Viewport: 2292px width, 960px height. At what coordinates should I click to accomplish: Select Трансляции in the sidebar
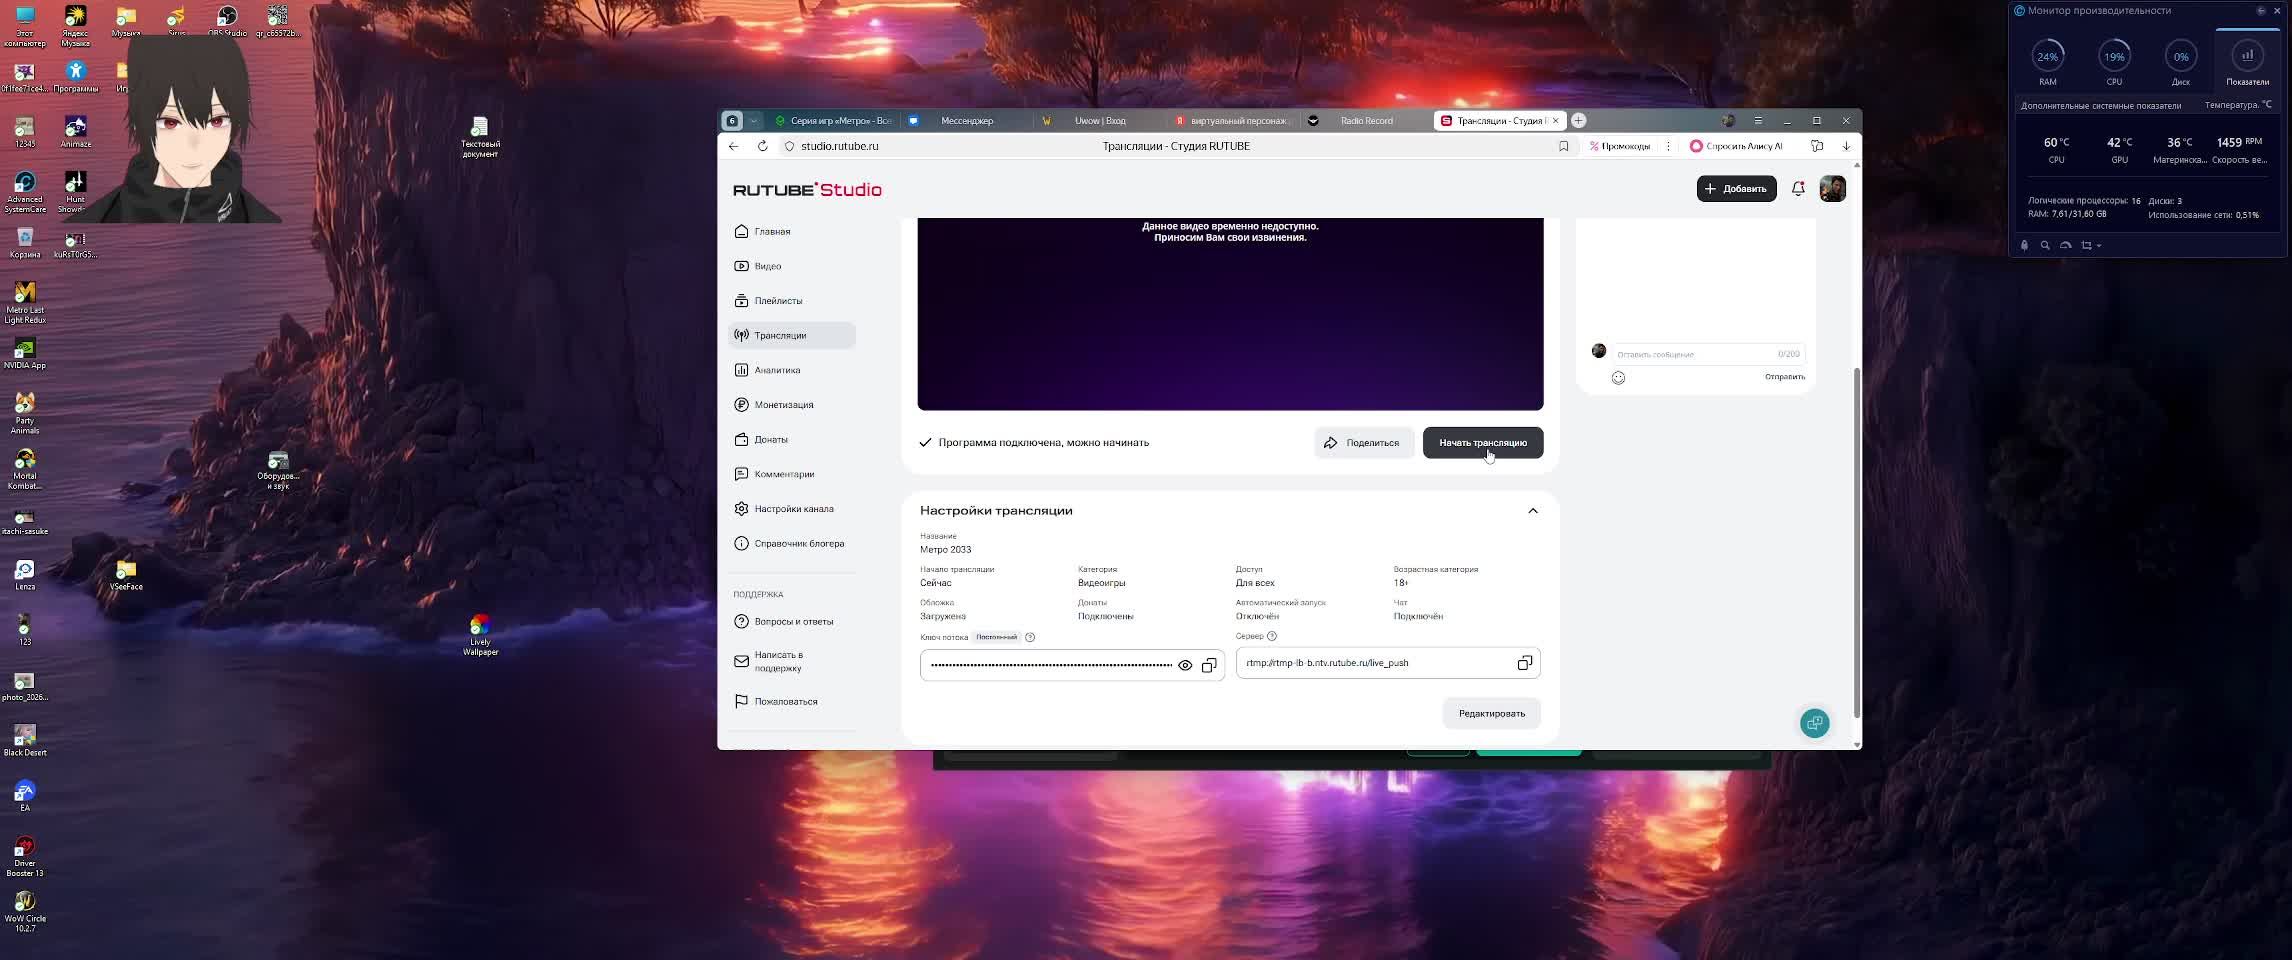click(x=792, y=335)
